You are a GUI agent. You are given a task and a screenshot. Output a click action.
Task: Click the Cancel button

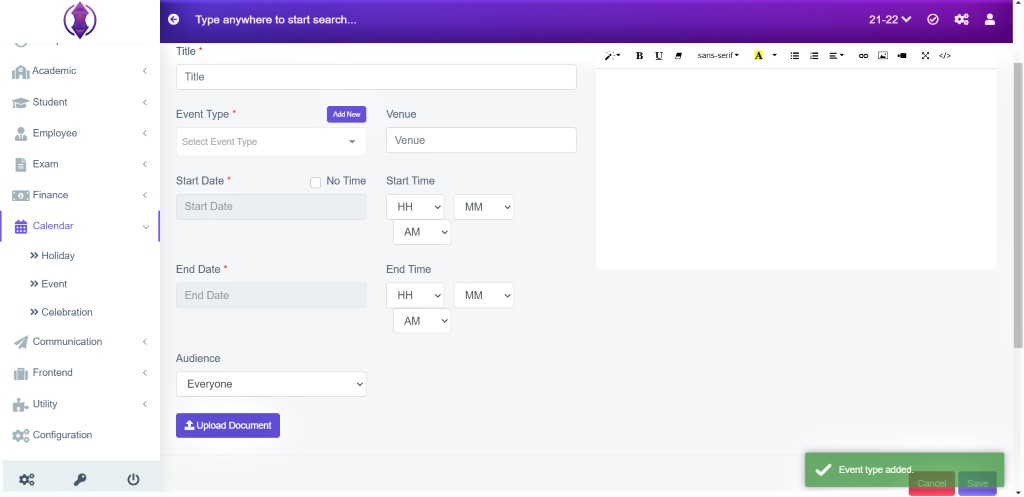tap(932, 483)
